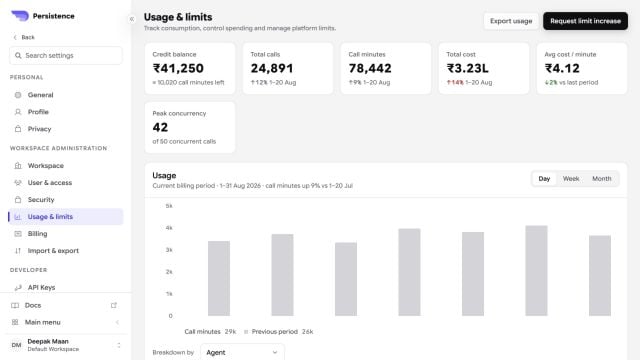Image resolution: width=640 pixels, height=360 pixels.
Task: Go to the Billing page
Action: tap(66, 234)
